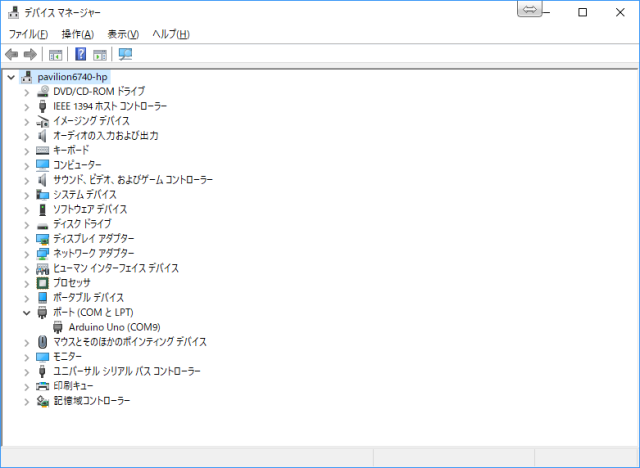Toggle the action pane toolbar icon
640x468 pixels.
tap(100, 55)
